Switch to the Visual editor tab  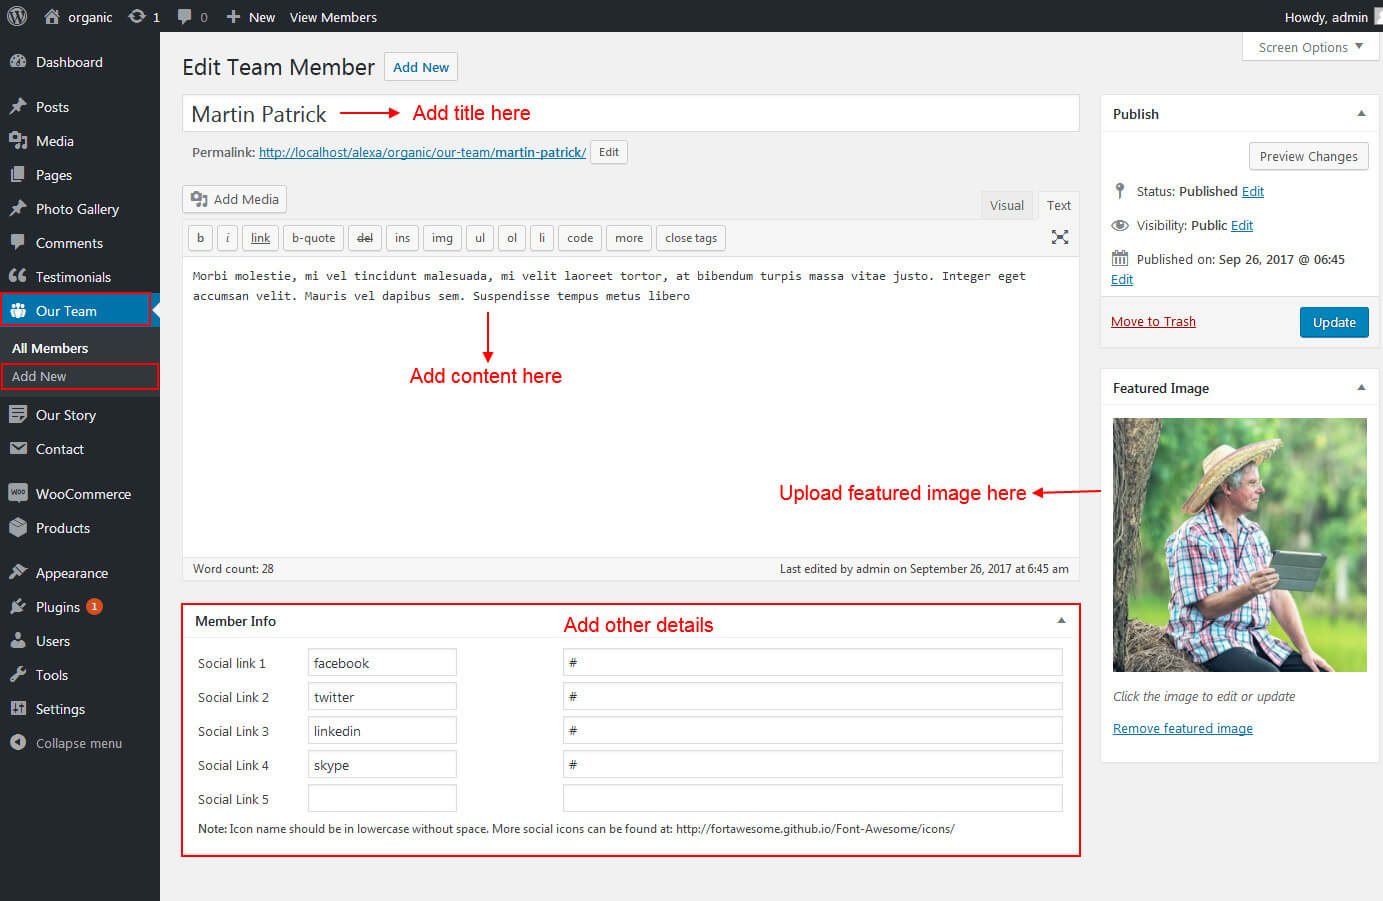click(x=1006, y=205)
